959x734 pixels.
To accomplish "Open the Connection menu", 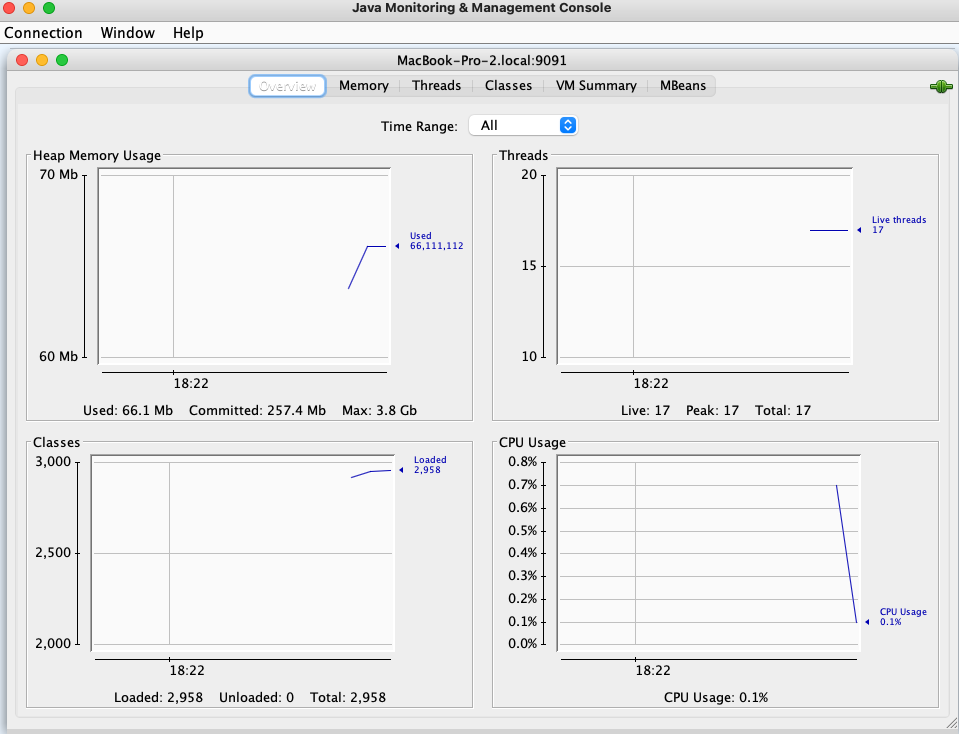I will click(44, 33).
